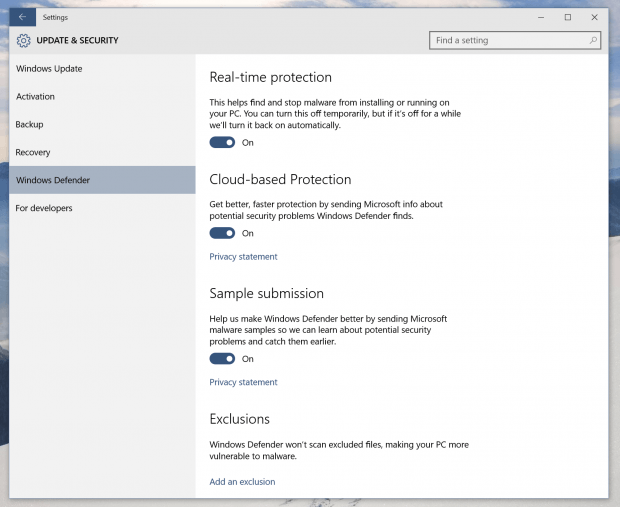Click the UPDATE & SECURITY header title
Image resolution: width=620 pixels, height=507 pixels.
point(78,40)
